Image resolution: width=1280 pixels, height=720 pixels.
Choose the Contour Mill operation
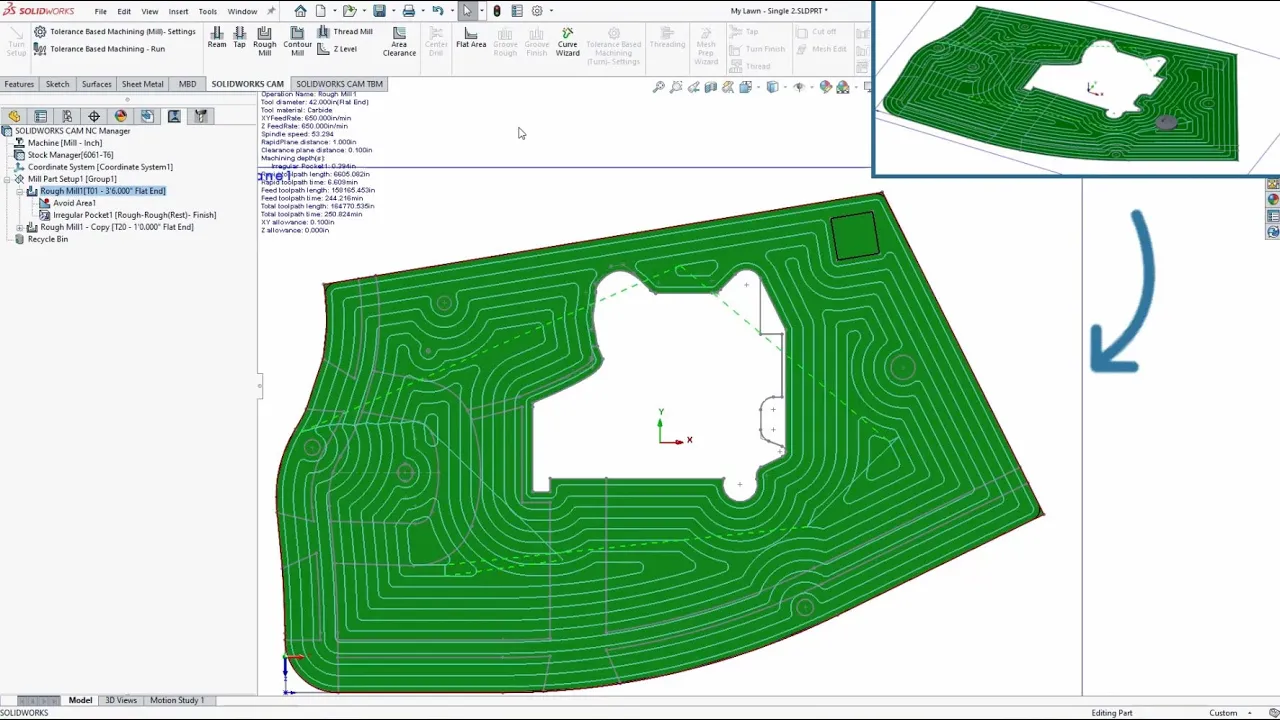(x=297, y=42)
